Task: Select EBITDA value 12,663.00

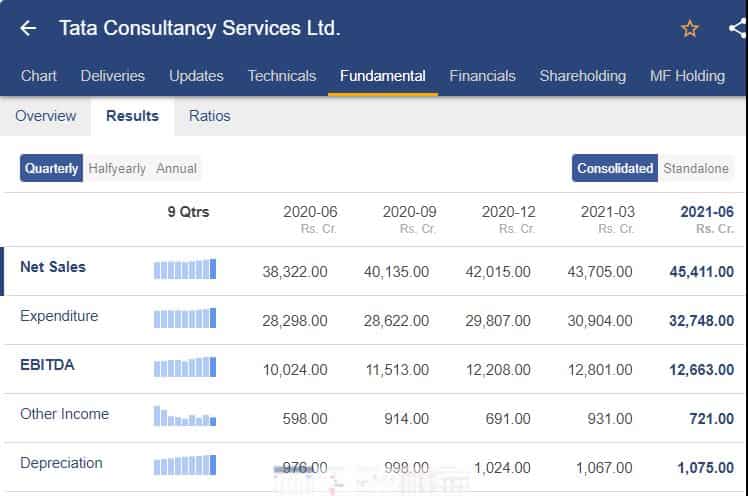Action: click(702, 370)
